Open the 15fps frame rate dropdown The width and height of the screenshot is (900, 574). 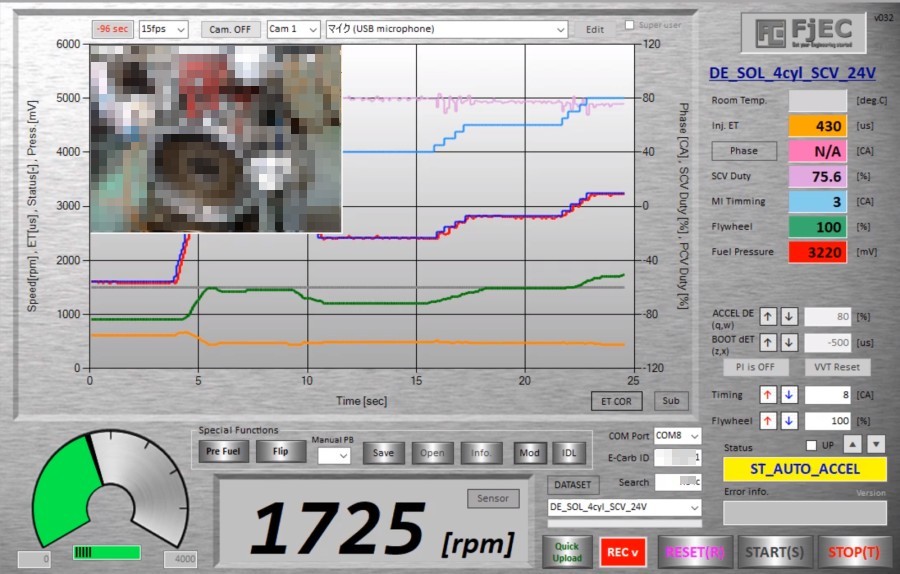point(164,29)
